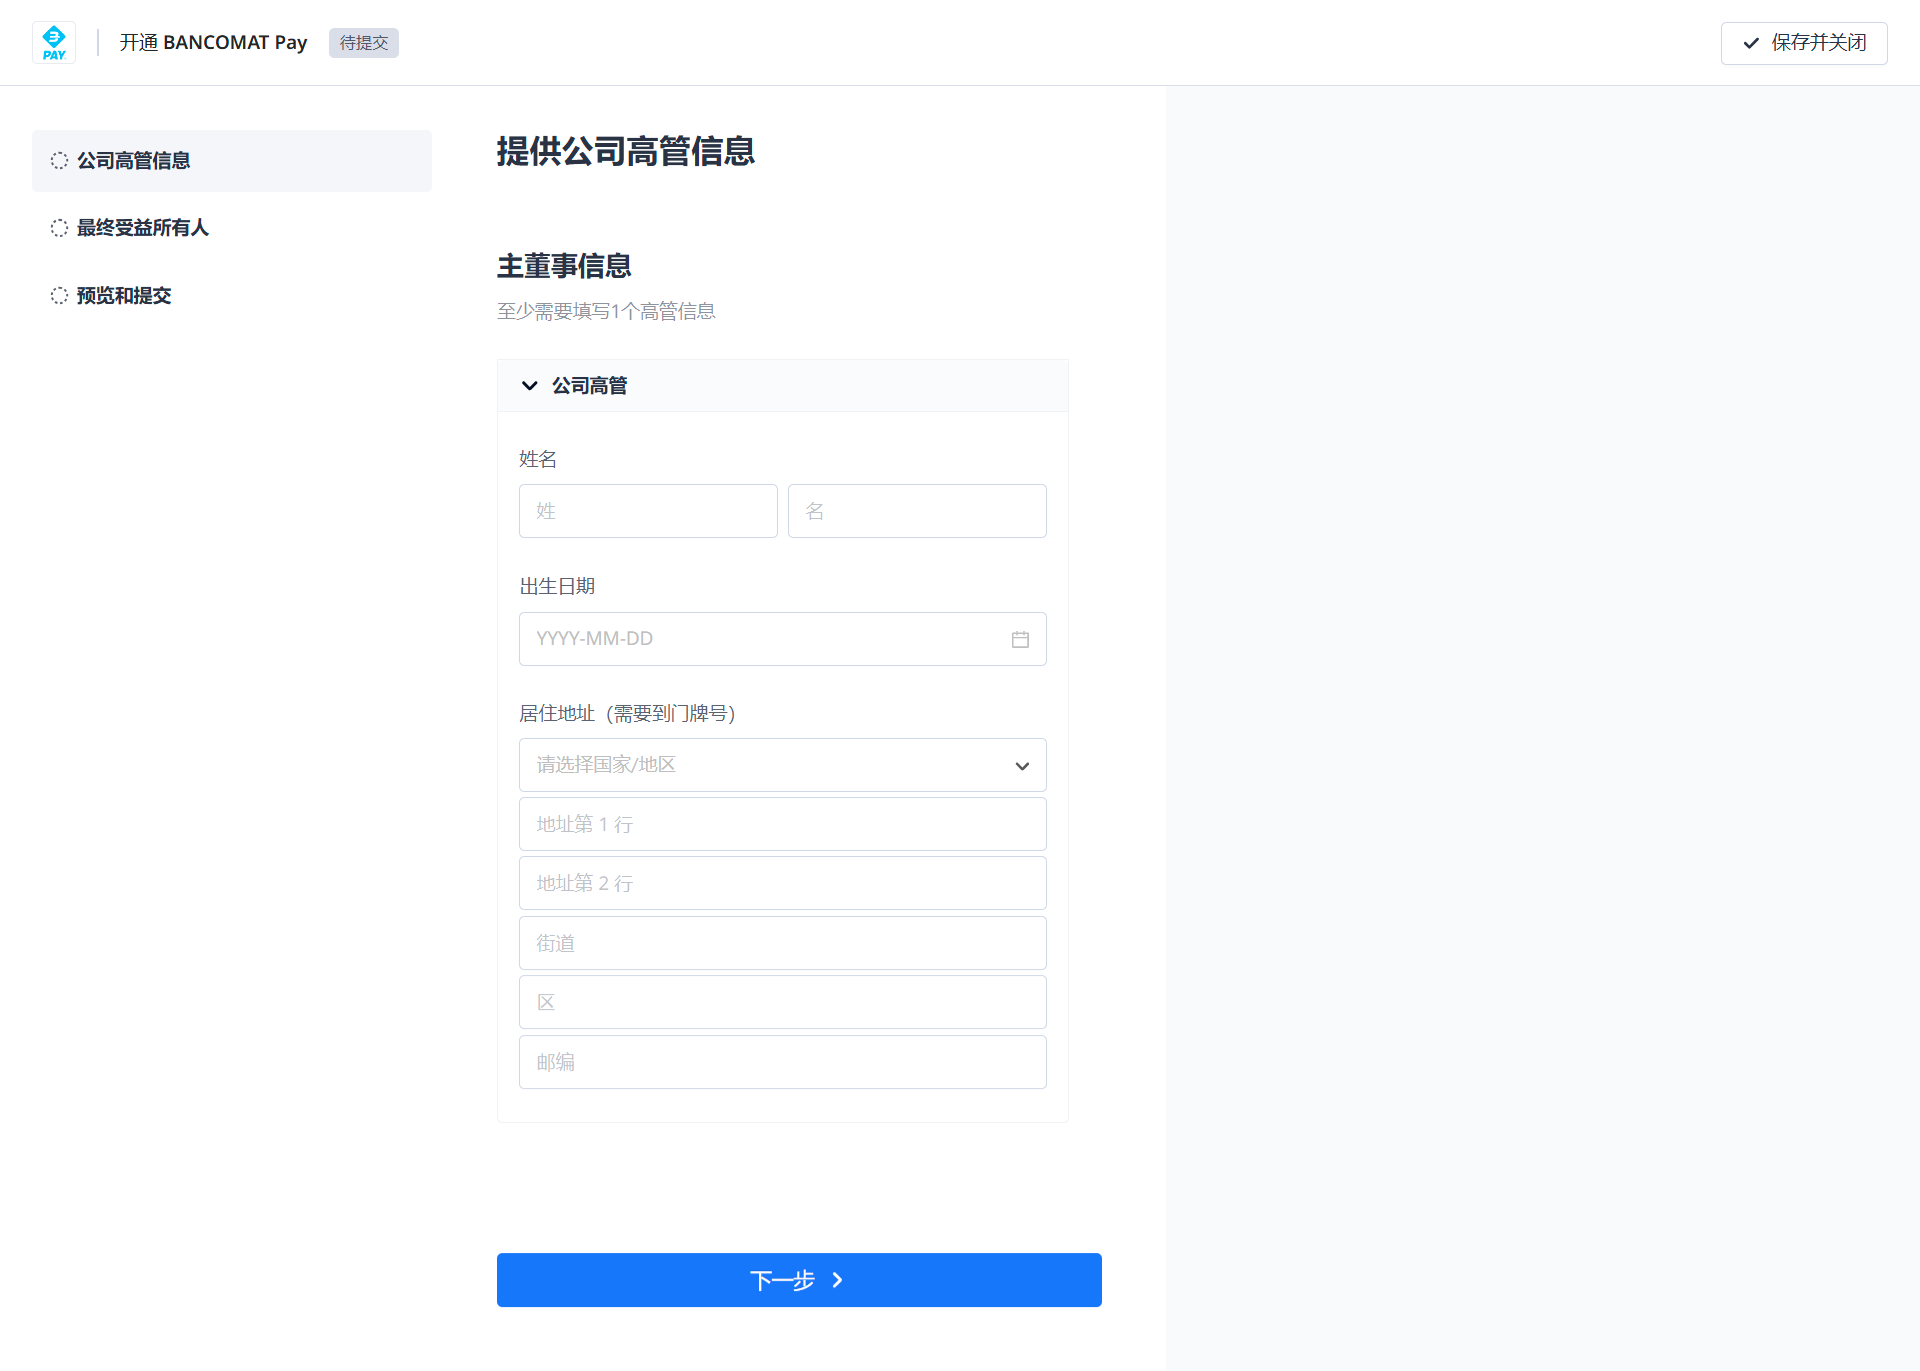Click the 保存并关闭 button
The height and width of the screenshot is (1371, 1920).
[x=1804, y=43]
